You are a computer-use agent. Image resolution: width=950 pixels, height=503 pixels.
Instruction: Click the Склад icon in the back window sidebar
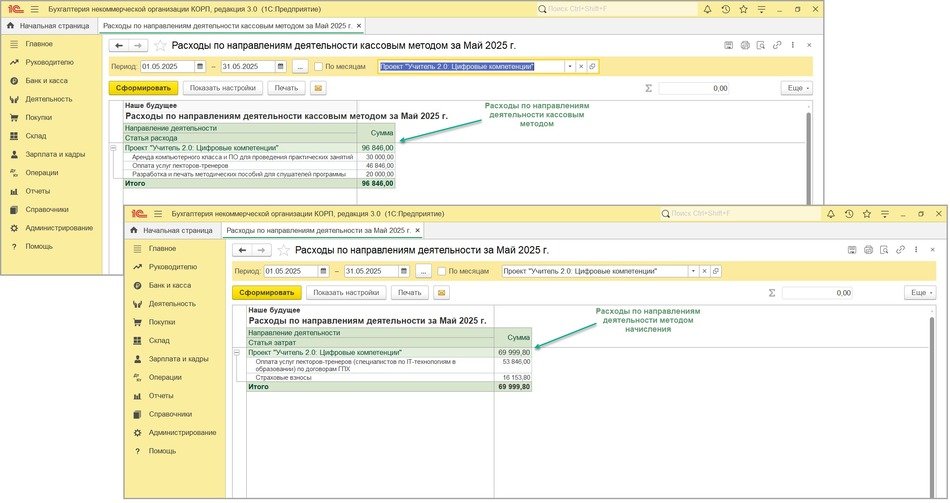14,136
